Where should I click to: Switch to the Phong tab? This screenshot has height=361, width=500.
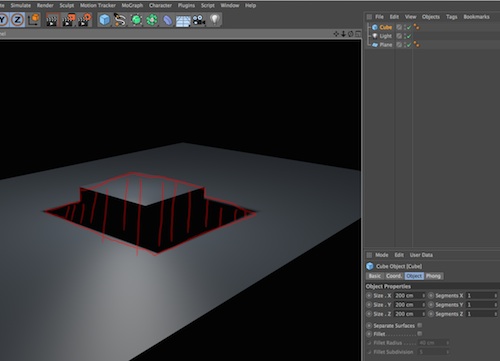433,276
